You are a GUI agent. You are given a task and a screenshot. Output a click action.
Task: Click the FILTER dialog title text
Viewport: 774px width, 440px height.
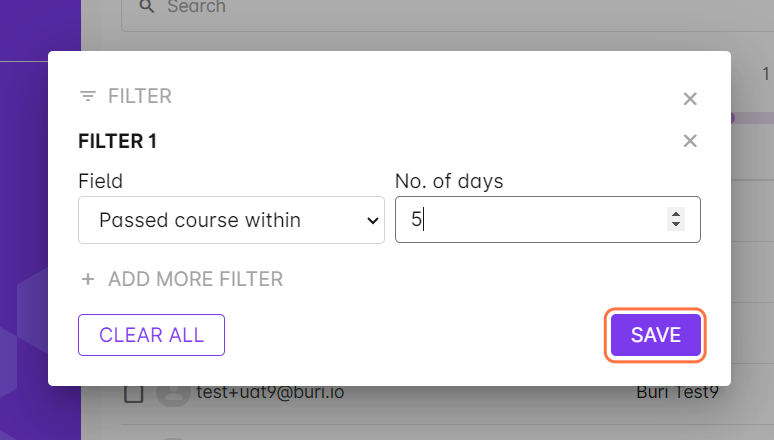click(x=140, y=97)
